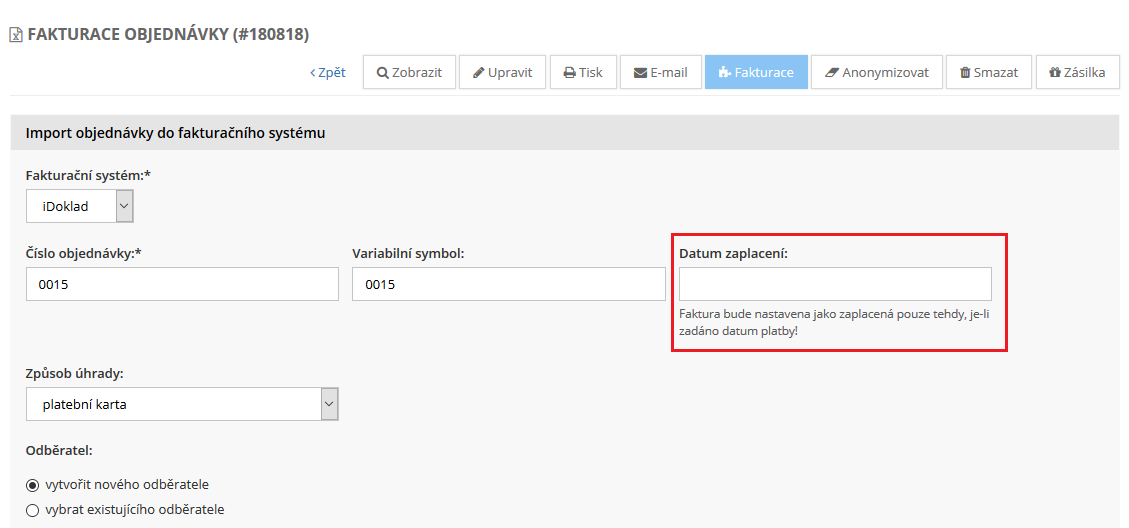Click the trash icon on Smazat
This screenshot has height=528, width=1129.
coord(965,73)
